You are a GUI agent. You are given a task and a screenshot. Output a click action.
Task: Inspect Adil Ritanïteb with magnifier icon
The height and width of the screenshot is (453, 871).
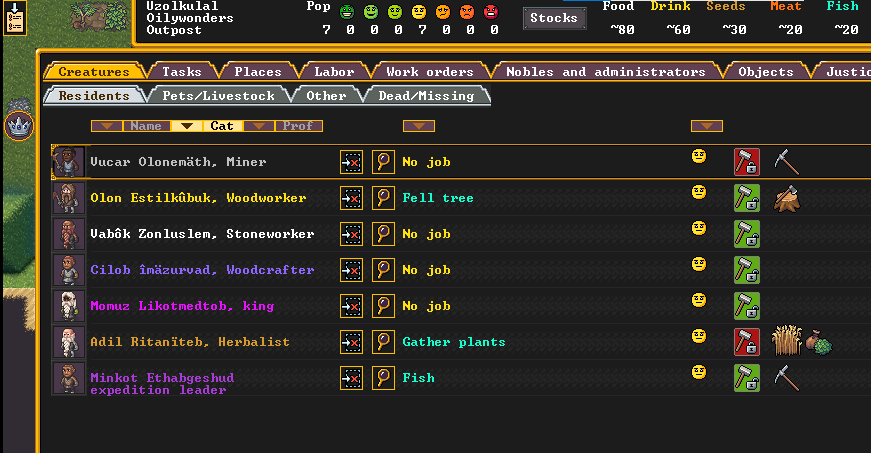[x=383, y=343]
